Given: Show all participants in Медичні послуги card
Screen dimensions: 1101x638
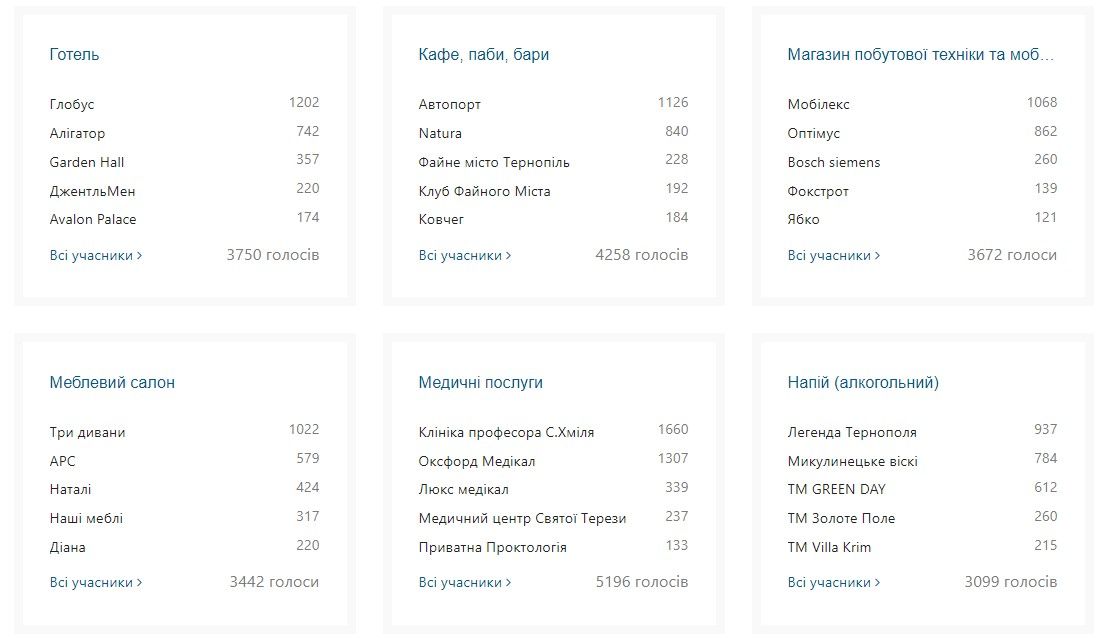Looking at the screenshot, I should tap(464, 582).
